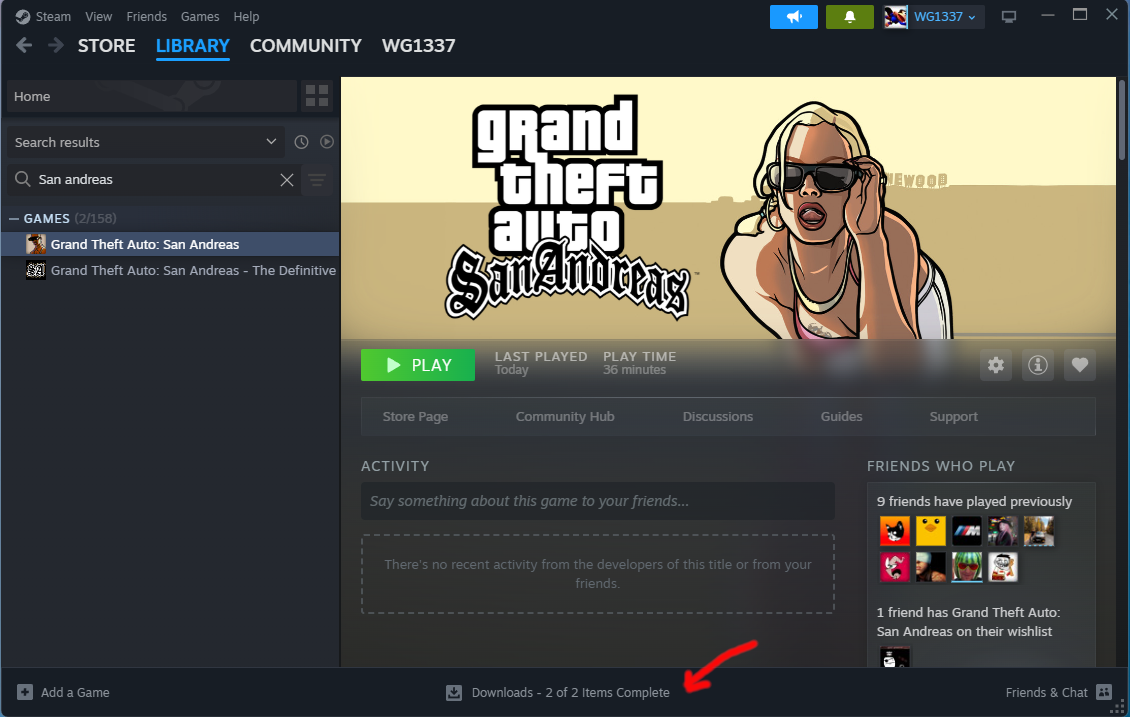Select San Andreas – The Definitive entry

170,270
